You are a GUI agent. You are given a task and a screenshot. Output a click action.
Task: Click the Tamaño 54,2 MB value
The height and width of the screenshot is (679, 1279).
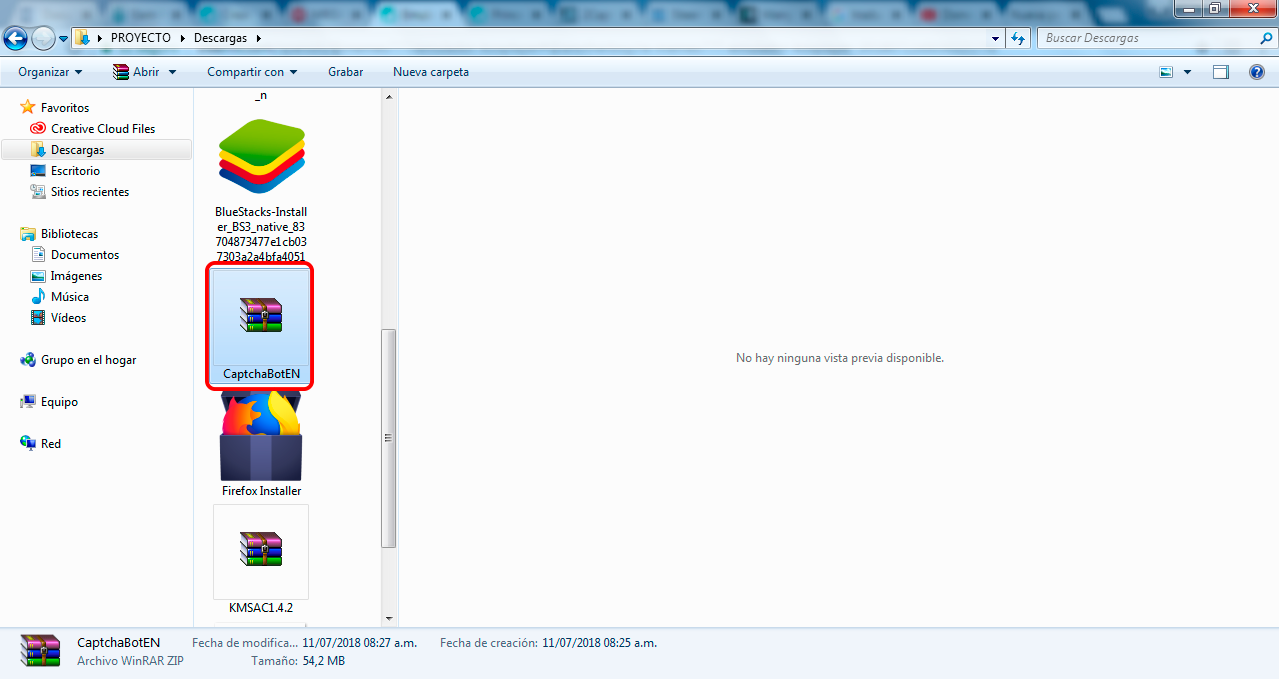[322, 661]
